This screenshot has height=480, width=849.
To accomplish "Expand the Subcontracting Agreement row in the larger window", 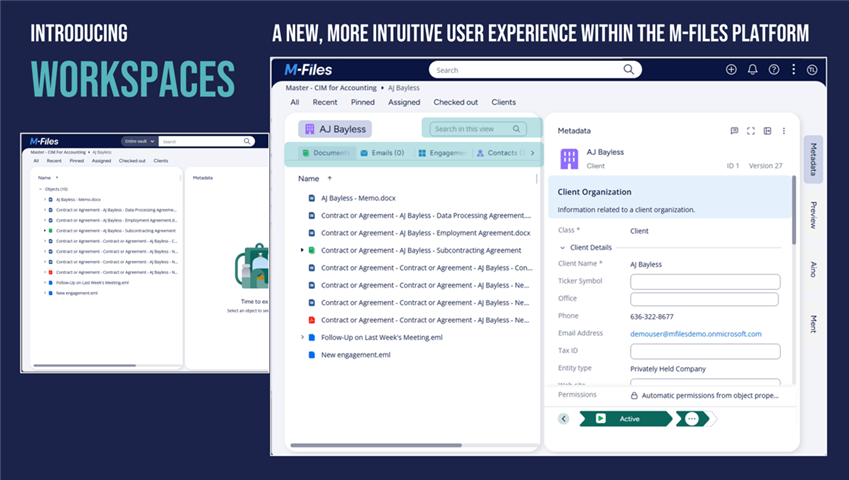I will point(302,250).
